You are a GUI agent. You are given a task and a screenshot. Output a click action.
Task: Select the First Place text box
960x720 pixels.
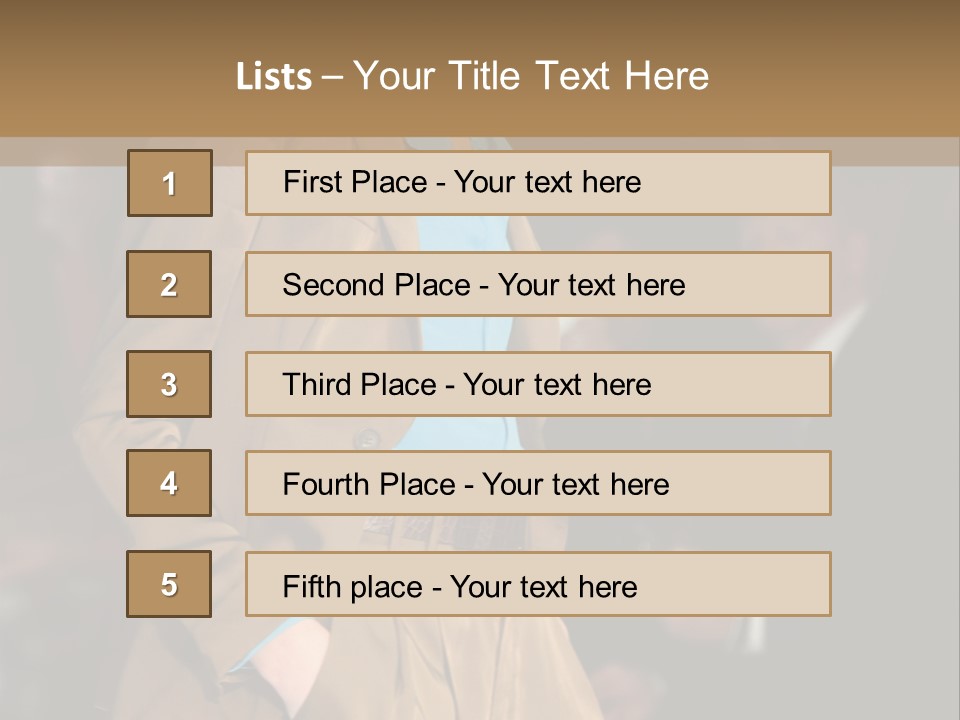538,183
